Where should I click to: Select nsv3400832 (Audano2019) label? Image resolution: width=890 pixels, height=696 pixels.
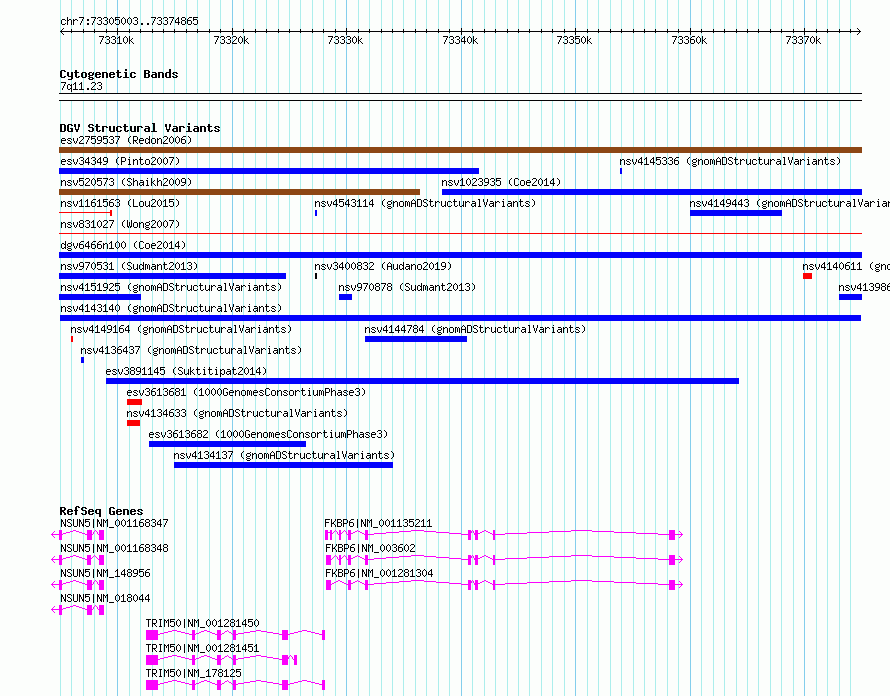pyautogui.click(x=383, y=266)
